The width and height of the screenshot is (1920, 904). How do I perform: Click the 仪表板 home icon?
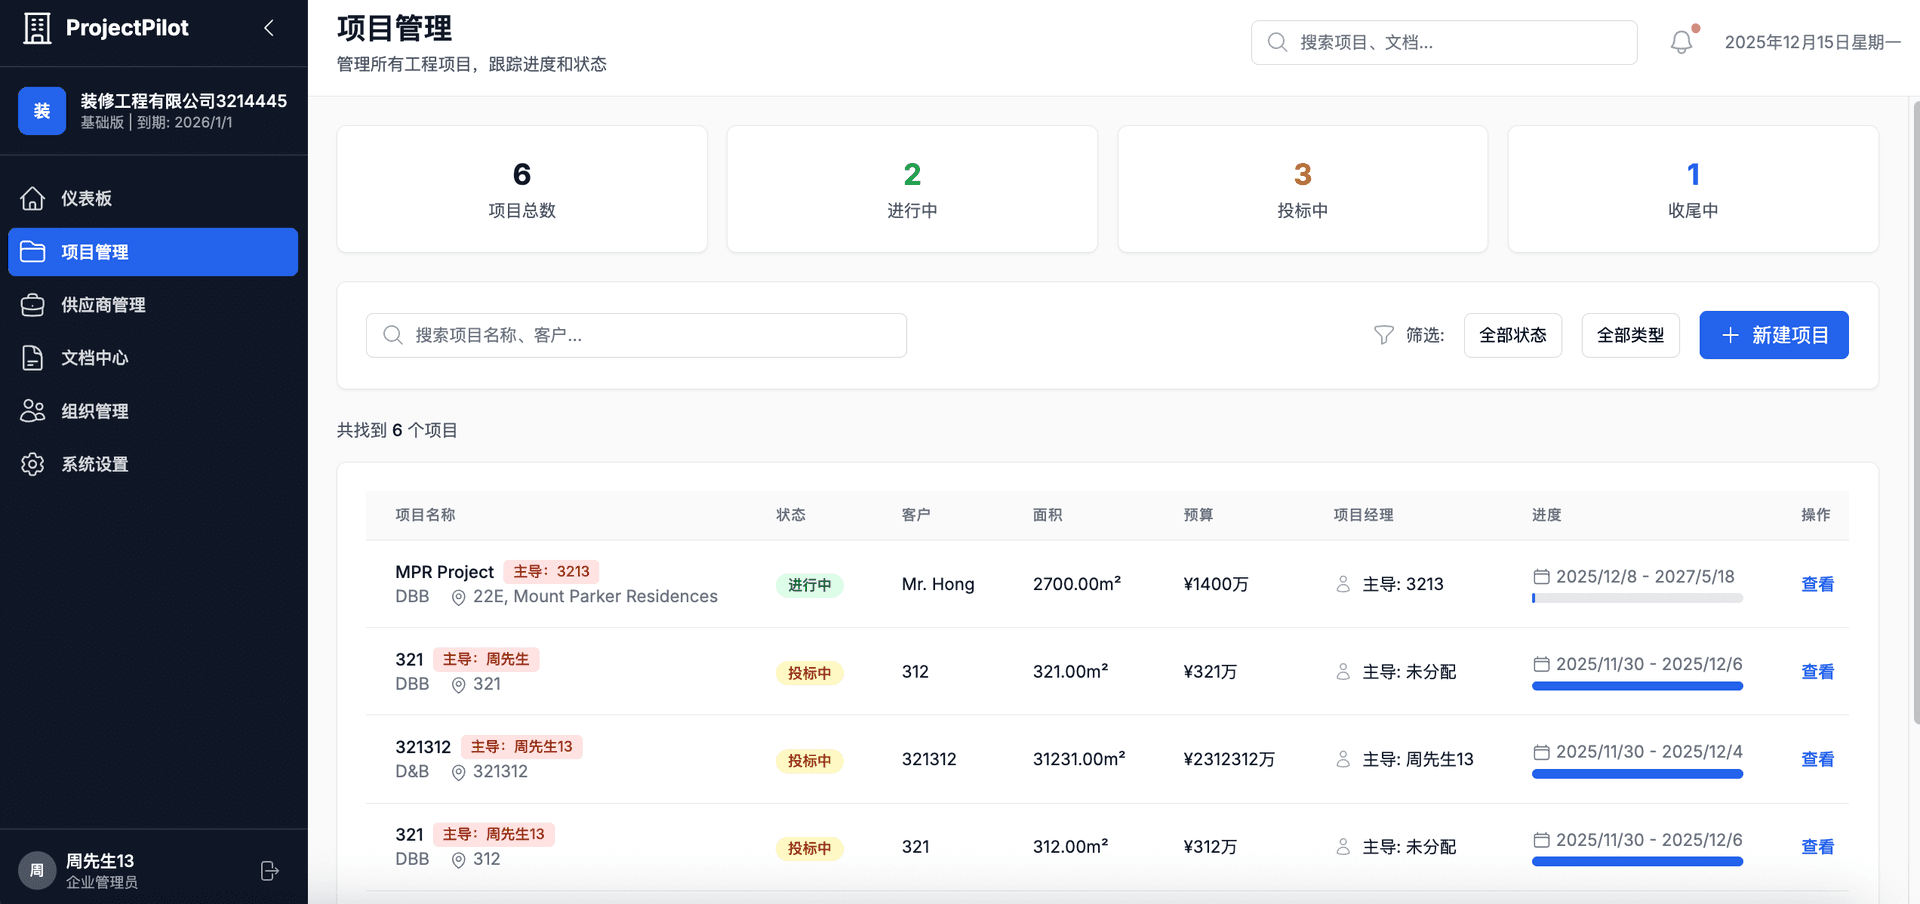click(33, 199)
